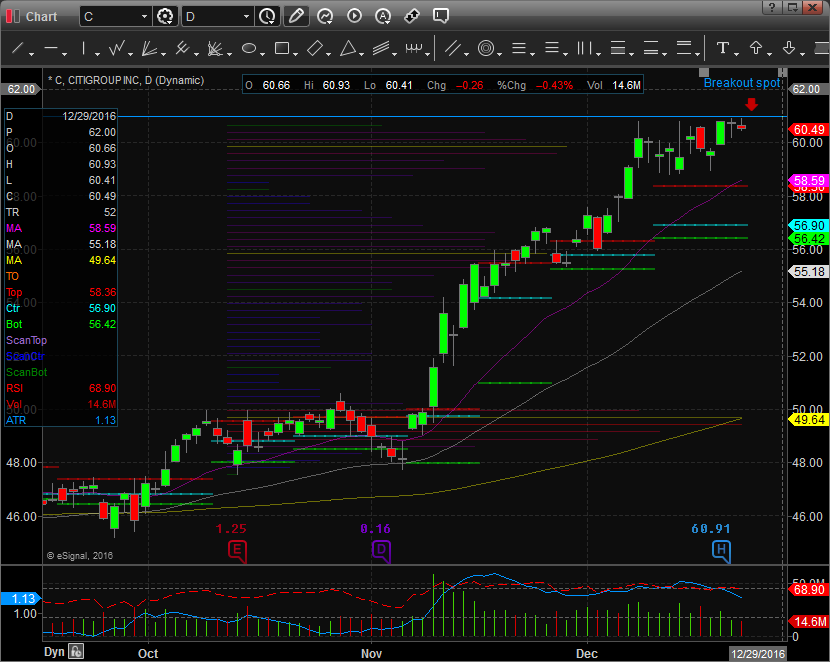Select the down arrow marker tool
The height and width of the screenshot is (662, 830).
point(789,49)
